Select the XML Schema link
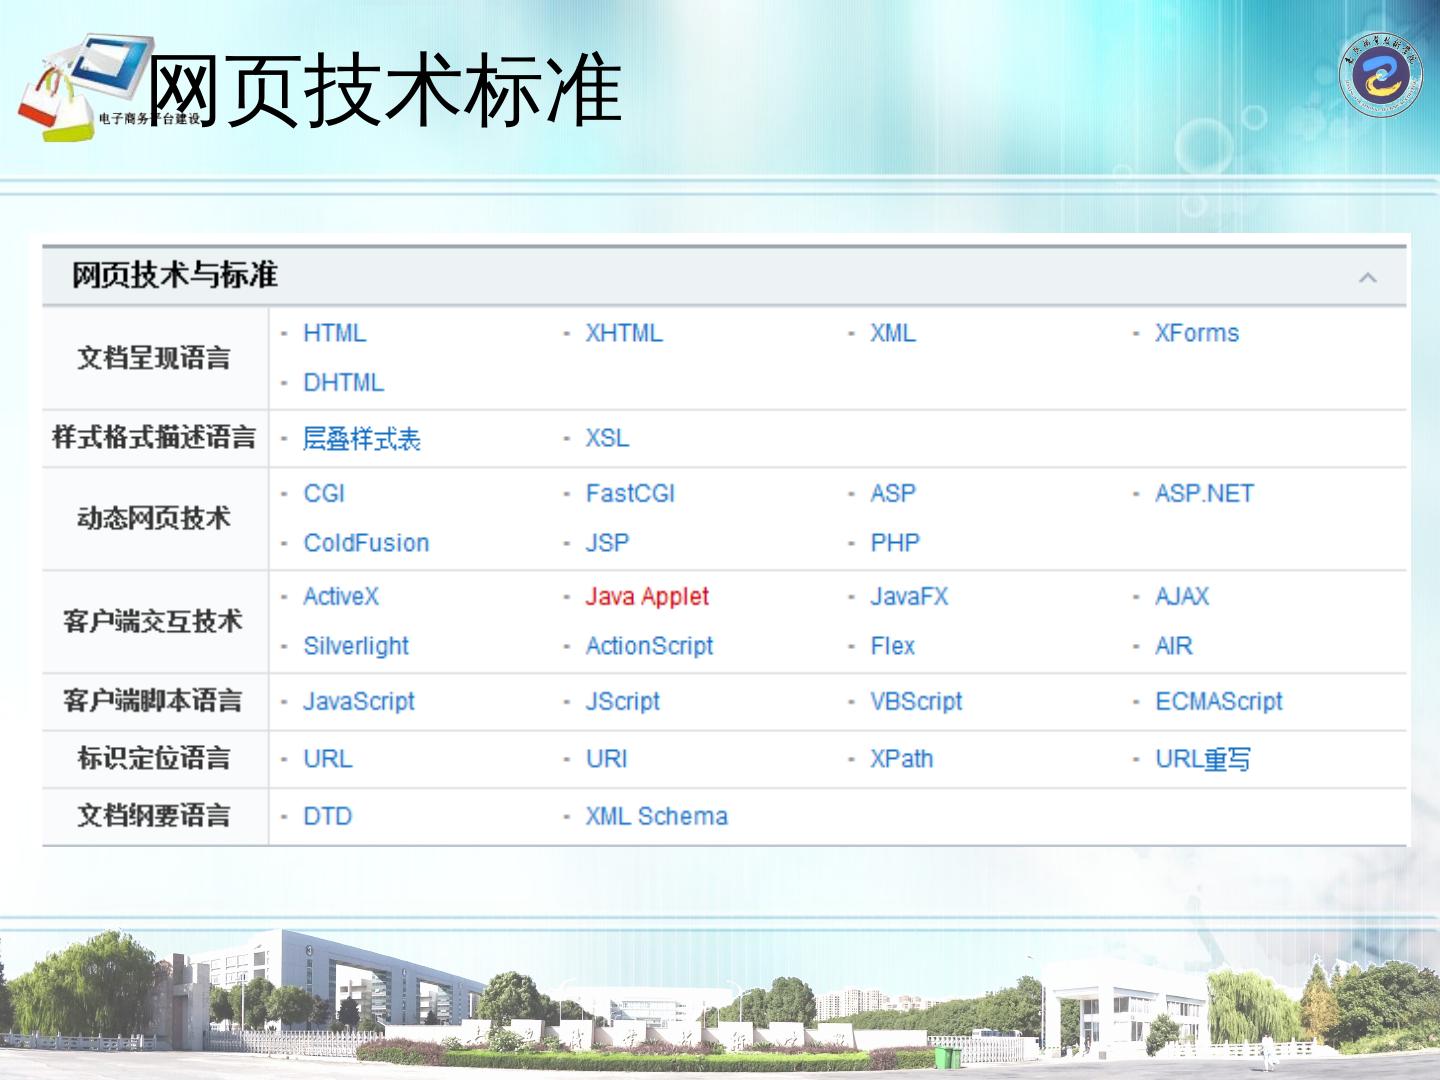The image size is (1440, 1080). click(656, 817)
